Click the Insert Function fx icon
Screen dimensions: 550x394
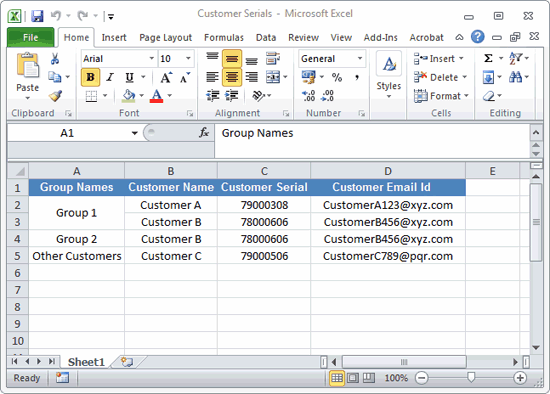204,133
